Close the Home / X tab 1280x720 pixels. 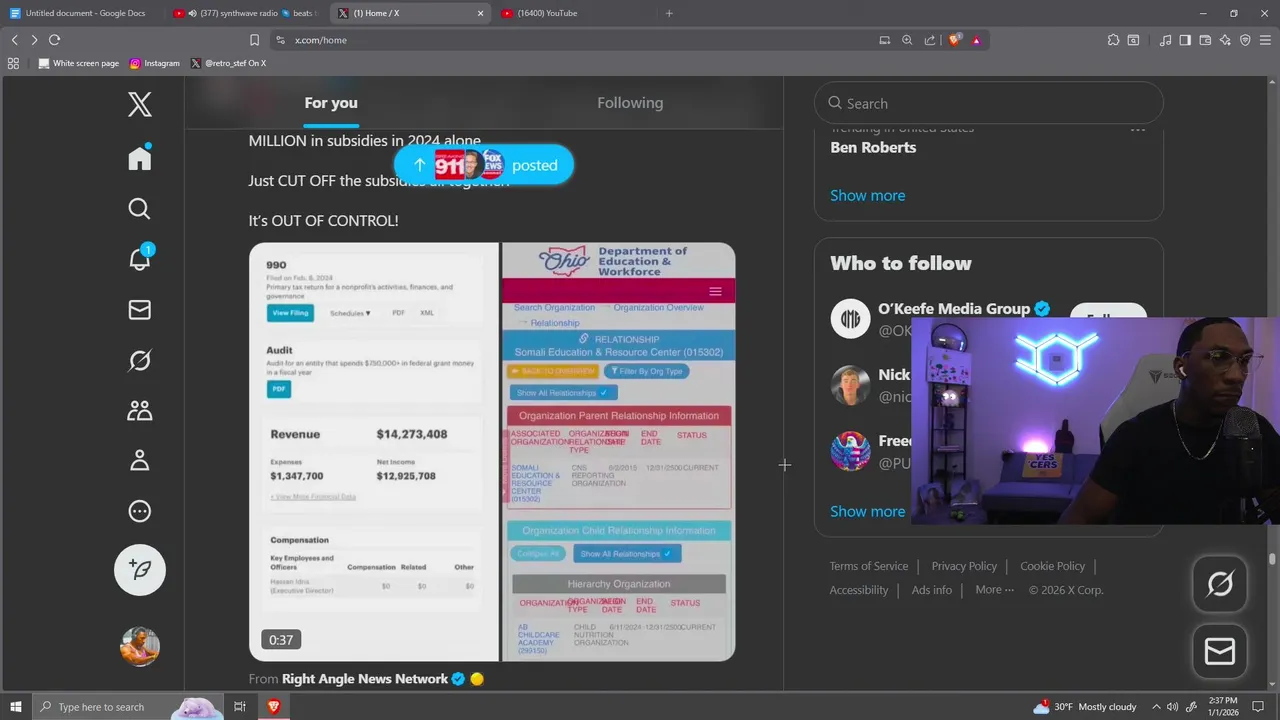[480, 13]
